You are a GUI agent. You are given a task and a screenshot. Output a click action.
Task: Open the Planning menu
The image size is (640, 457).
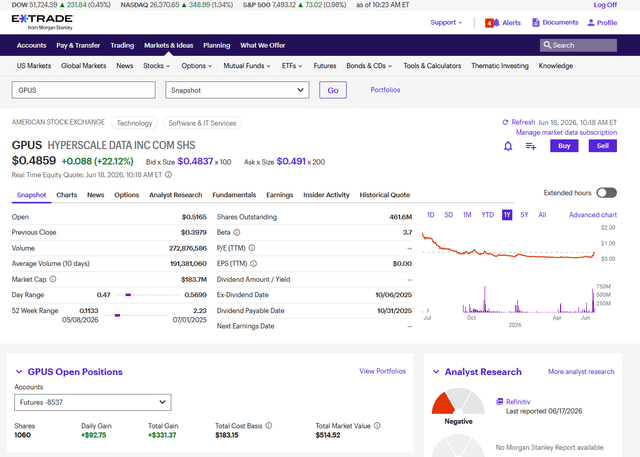pyautogui.click(x=217, y=45)
